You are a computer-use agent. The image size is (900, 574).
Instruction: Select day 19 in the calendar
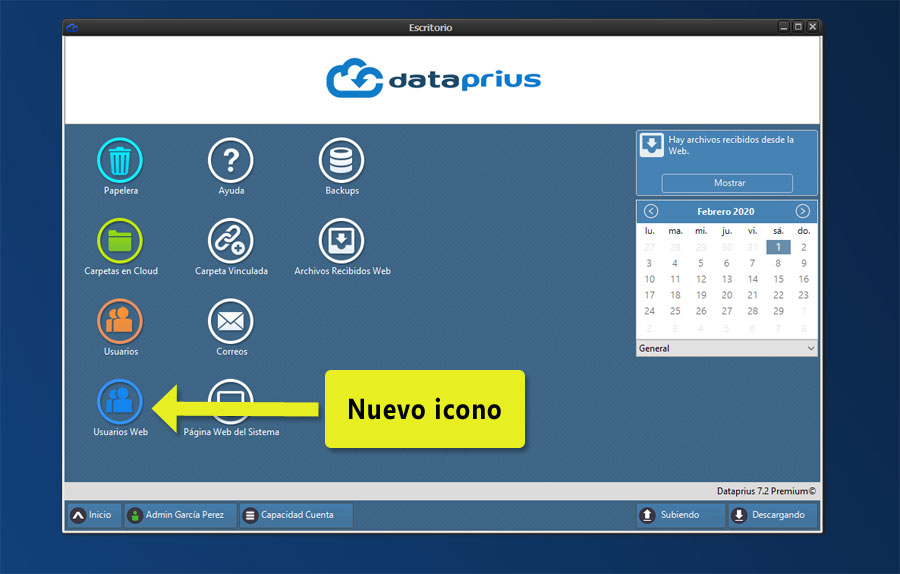[701, 295]
